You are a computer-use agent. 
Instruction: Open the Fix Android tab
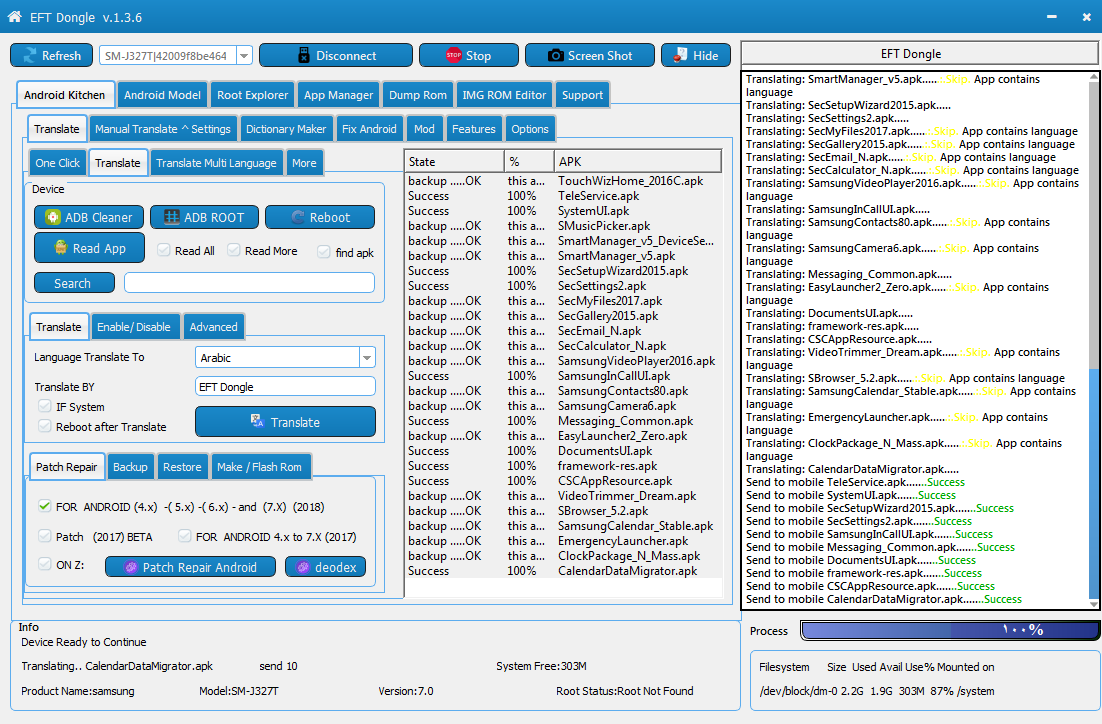[369, 129]
